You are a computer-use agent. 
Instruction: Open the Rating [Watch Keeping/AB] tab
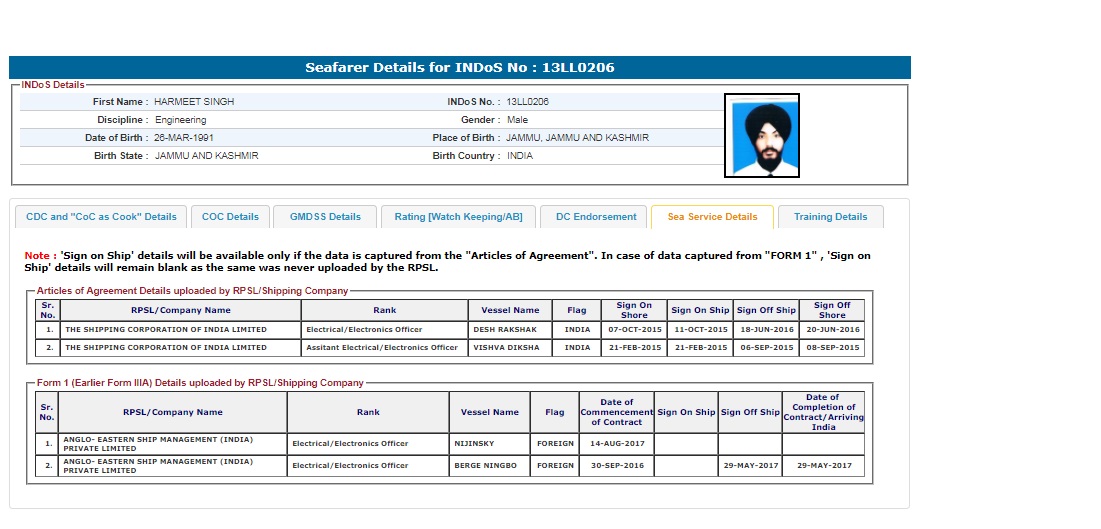(x=458, y=217)
